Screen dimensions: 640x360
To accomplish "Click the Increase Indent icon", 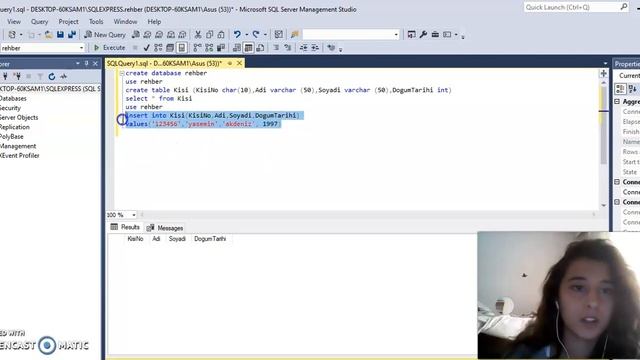I will pyautogui.click(x=315, y=48).
